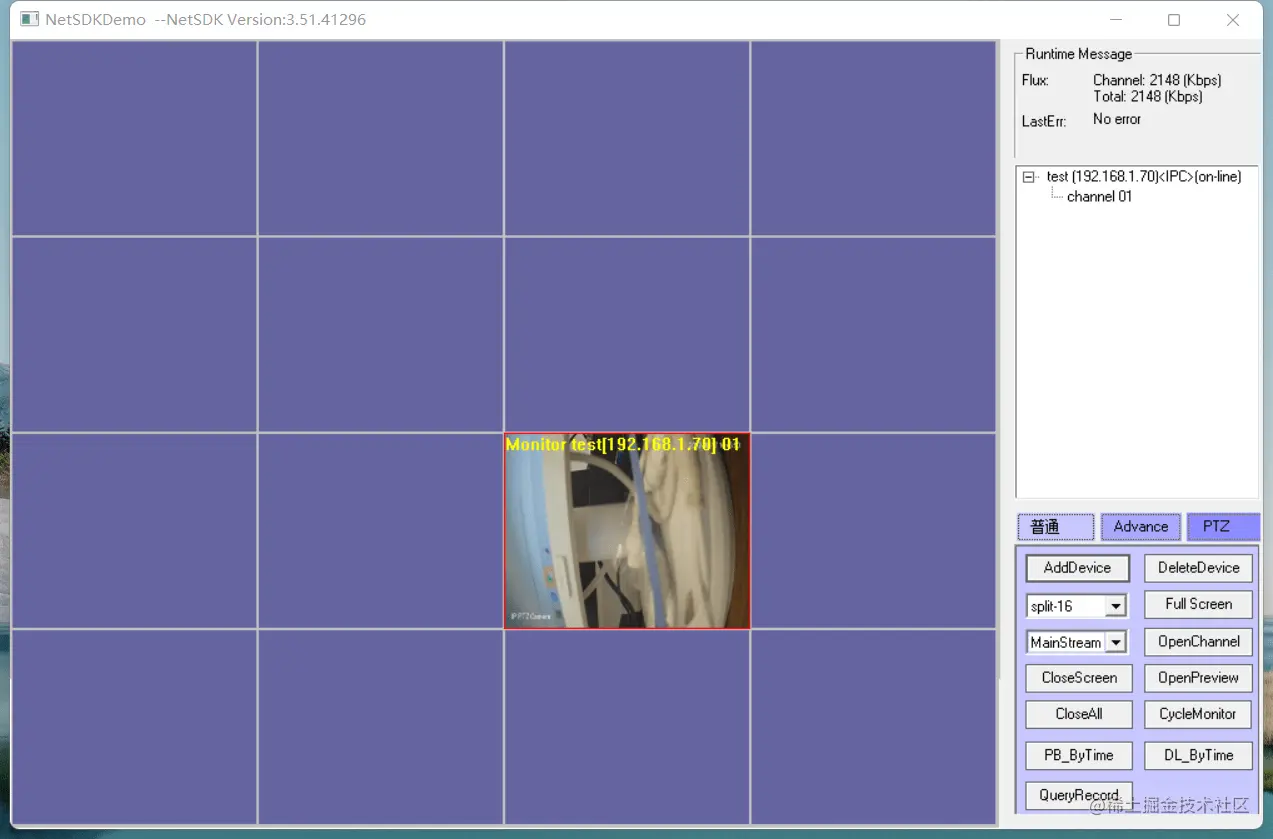This screenshot has height=839, width=1273.
Task: Click the OpenChannel button
Action: 1198,642
